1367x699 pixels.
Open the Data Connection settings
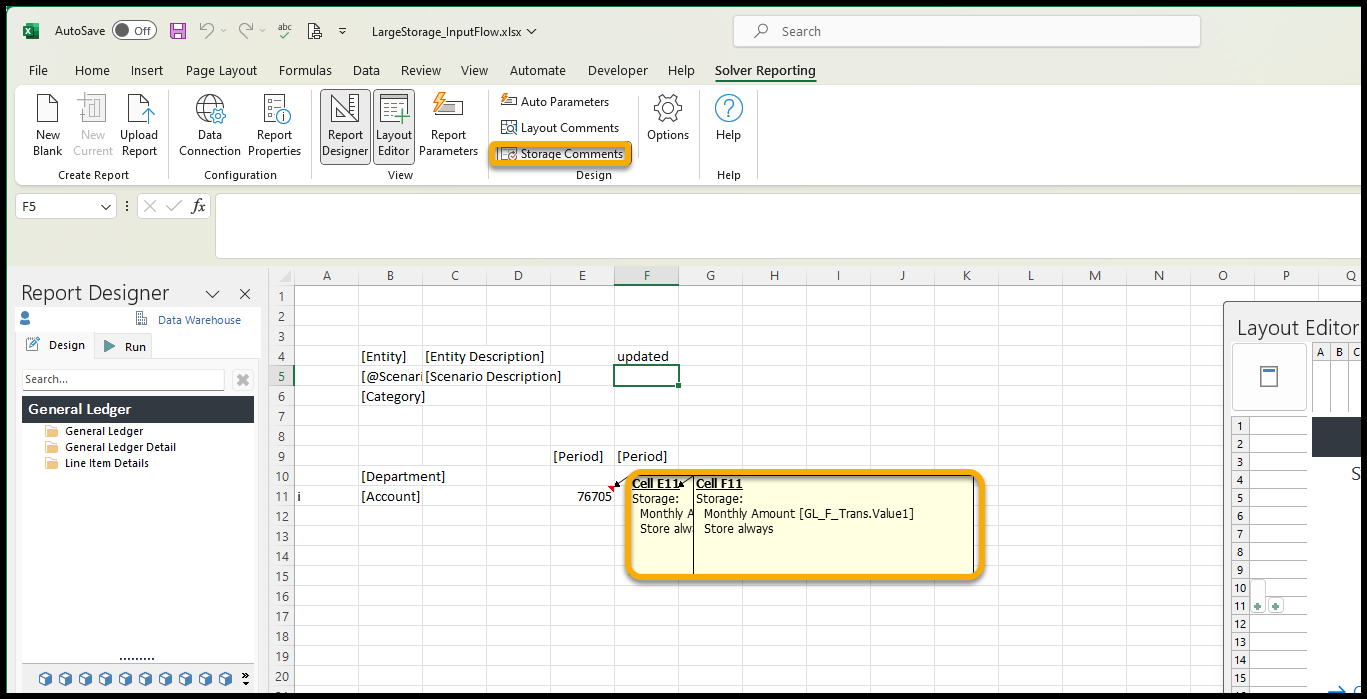coord(210,125)
